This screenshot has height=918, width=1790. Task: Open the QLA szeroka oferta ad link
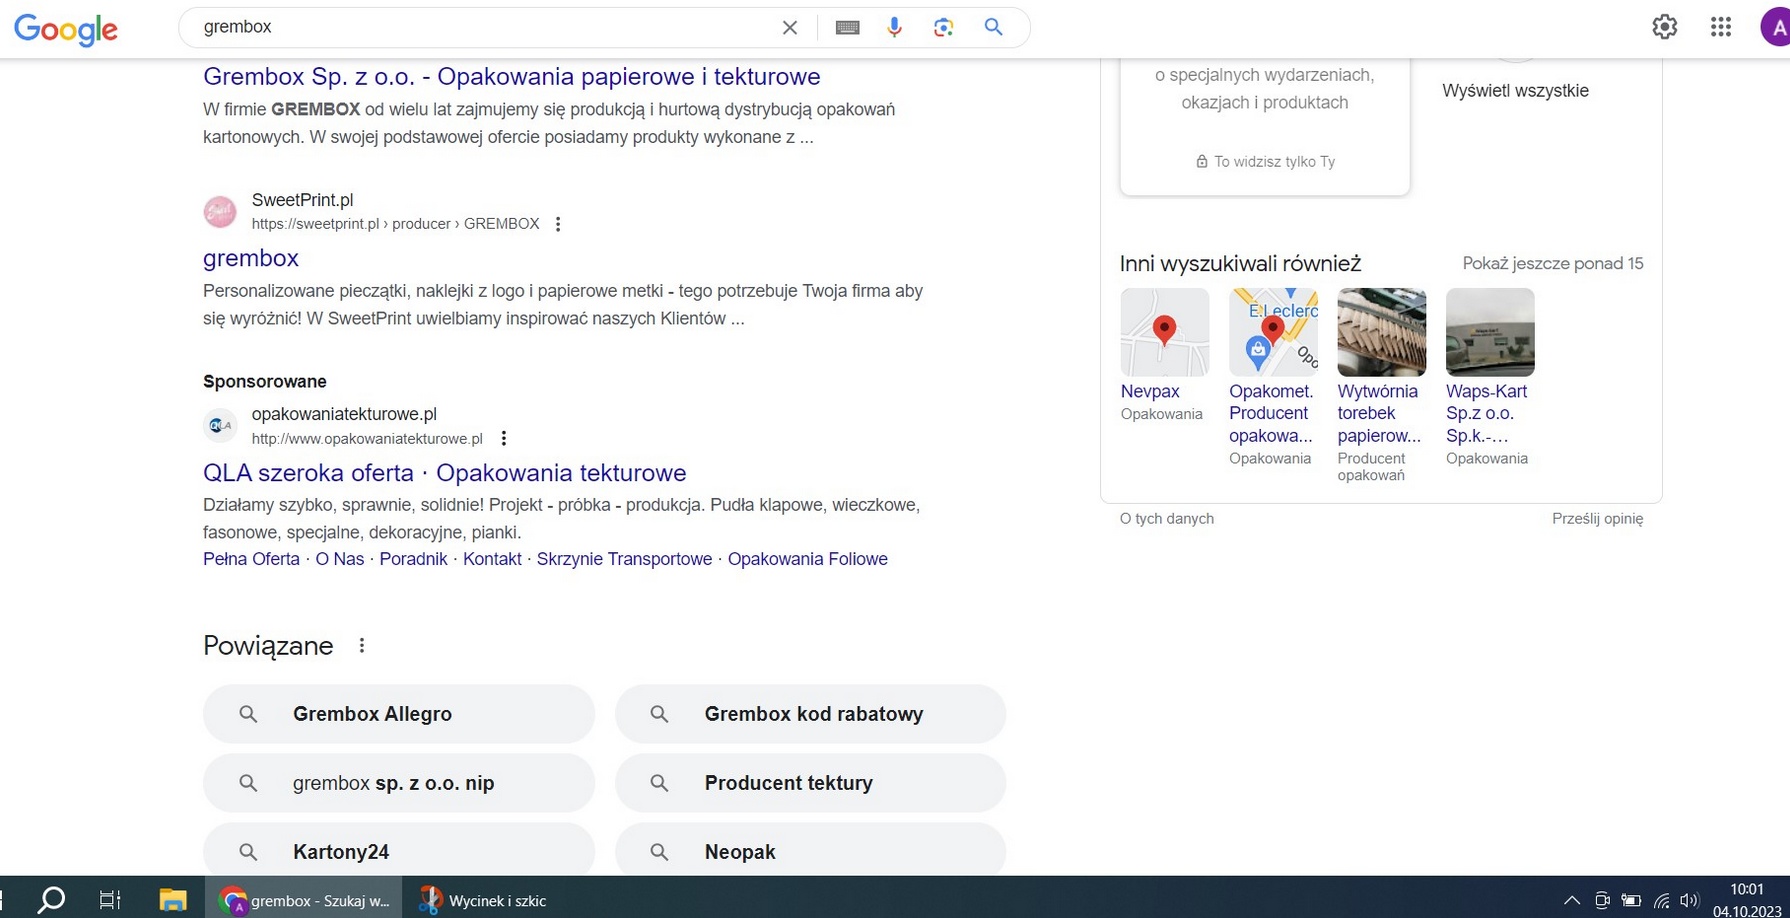(444, 473)
